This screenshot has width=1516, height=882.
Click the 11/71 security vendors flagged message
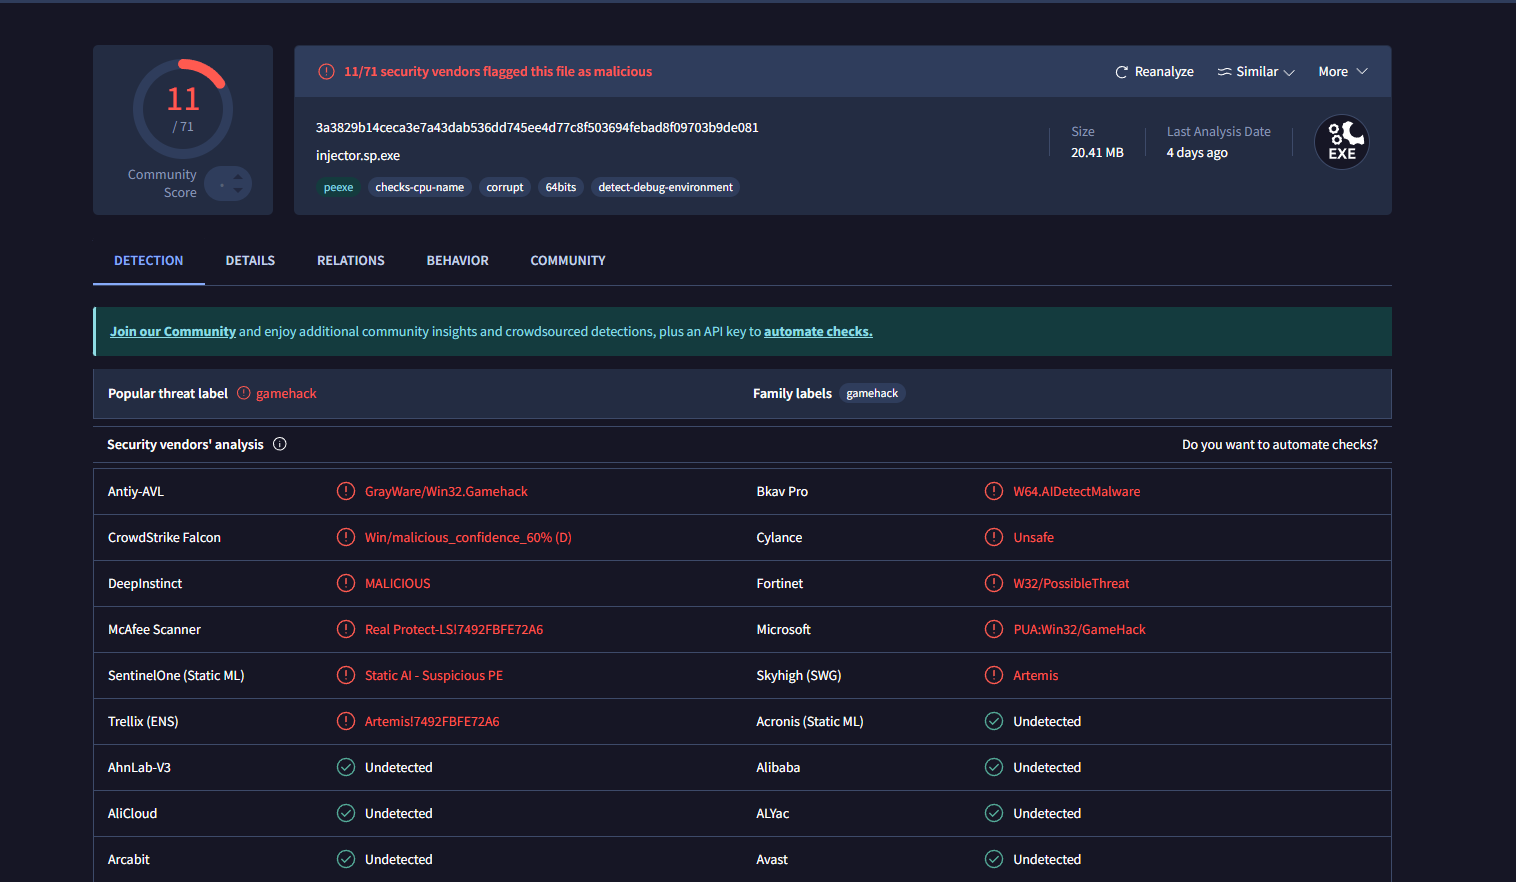pyautogui.click(x=498, y=72)
